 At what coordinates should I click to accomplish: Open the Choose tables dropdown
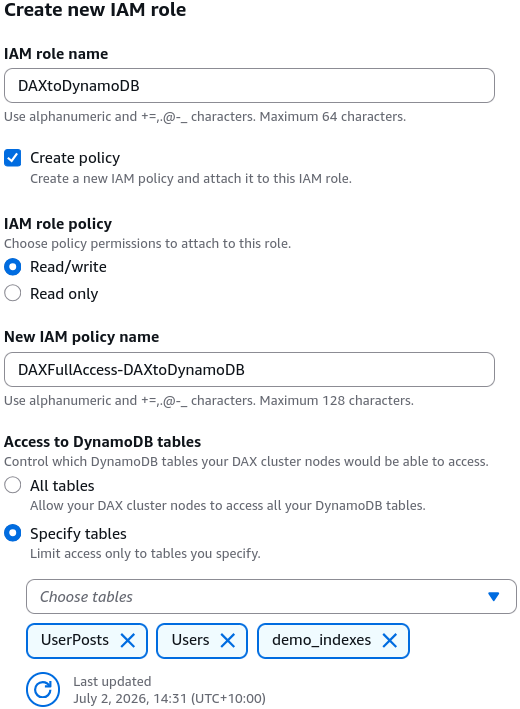coord(271,596)
